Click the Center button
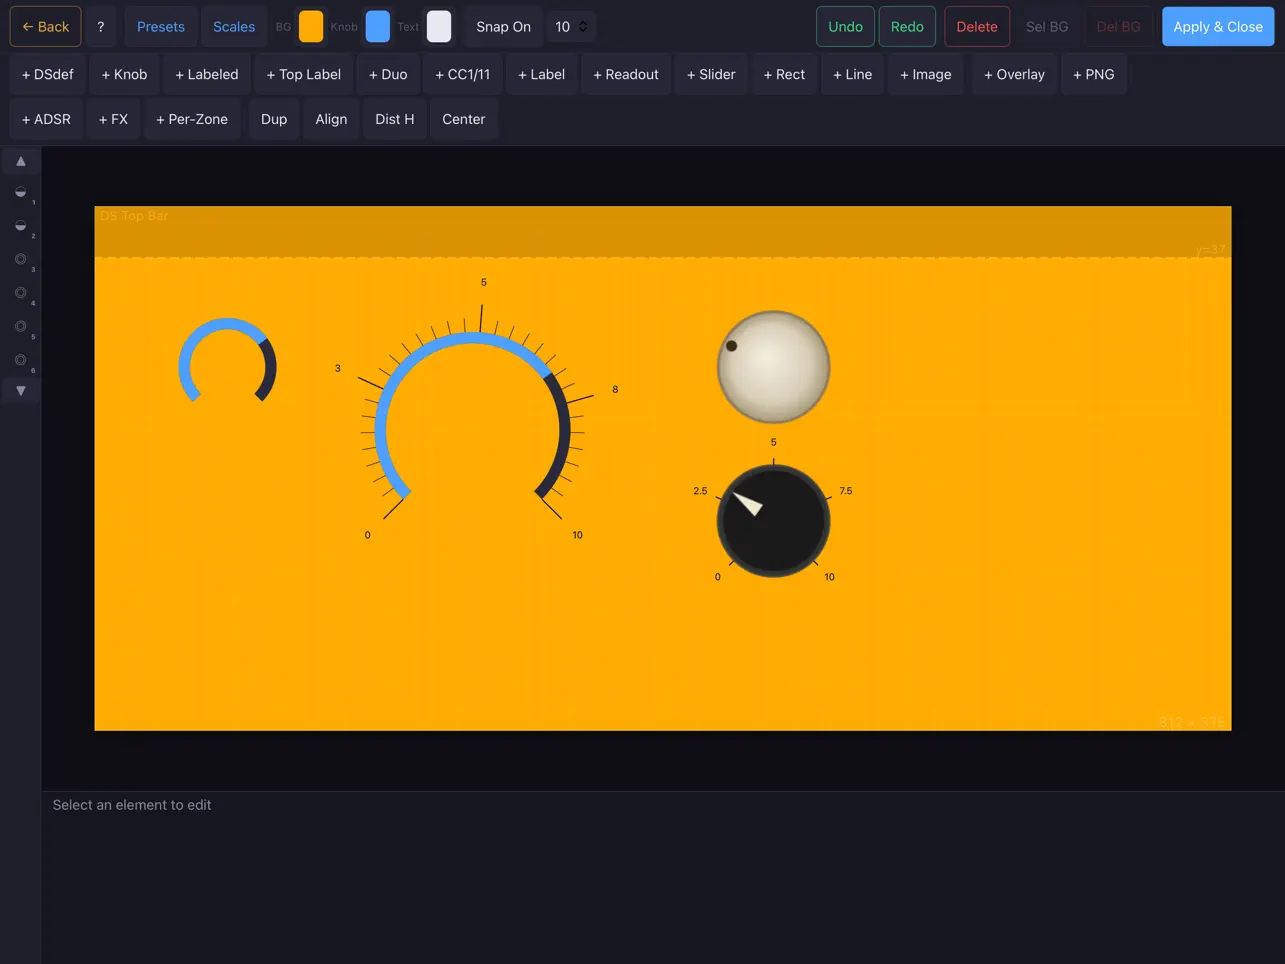Image resolution: width=1285 pixels, height=964 pixels. pos(464,119)
